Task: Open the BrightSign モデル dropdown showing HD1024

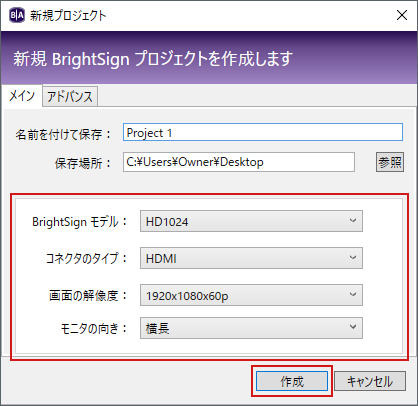Action: tap(251, 221)
